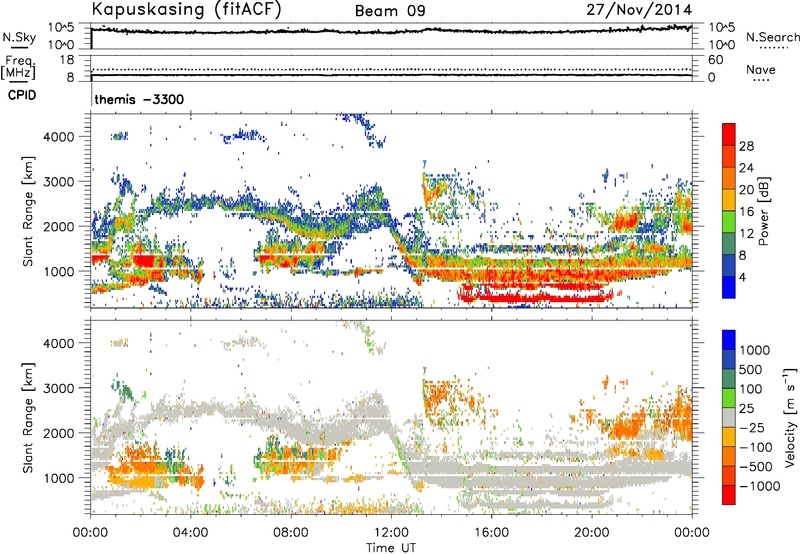The height and width of the screenshot is (554, 800).
Task: Click the velocity colorbar tick '-1000'
Action: [x=759, y=486]
